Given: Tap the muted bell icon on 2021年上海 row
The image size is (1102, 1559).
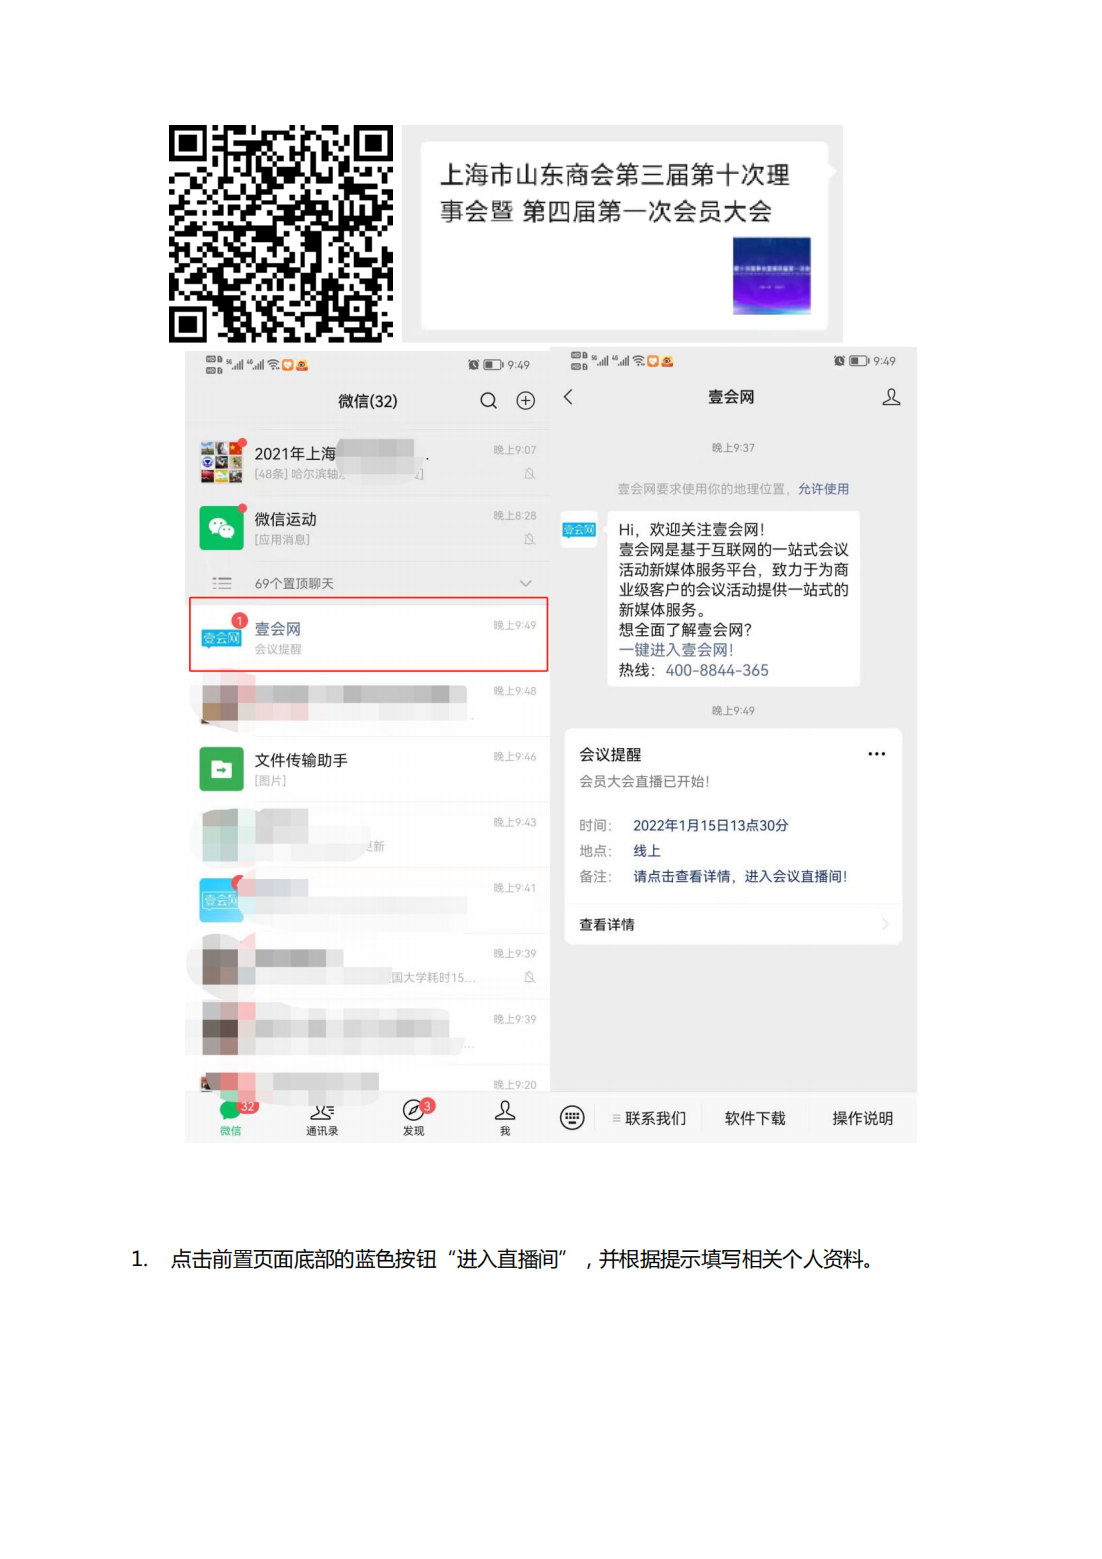Looking at the screenshot, I should coord(529,473).
